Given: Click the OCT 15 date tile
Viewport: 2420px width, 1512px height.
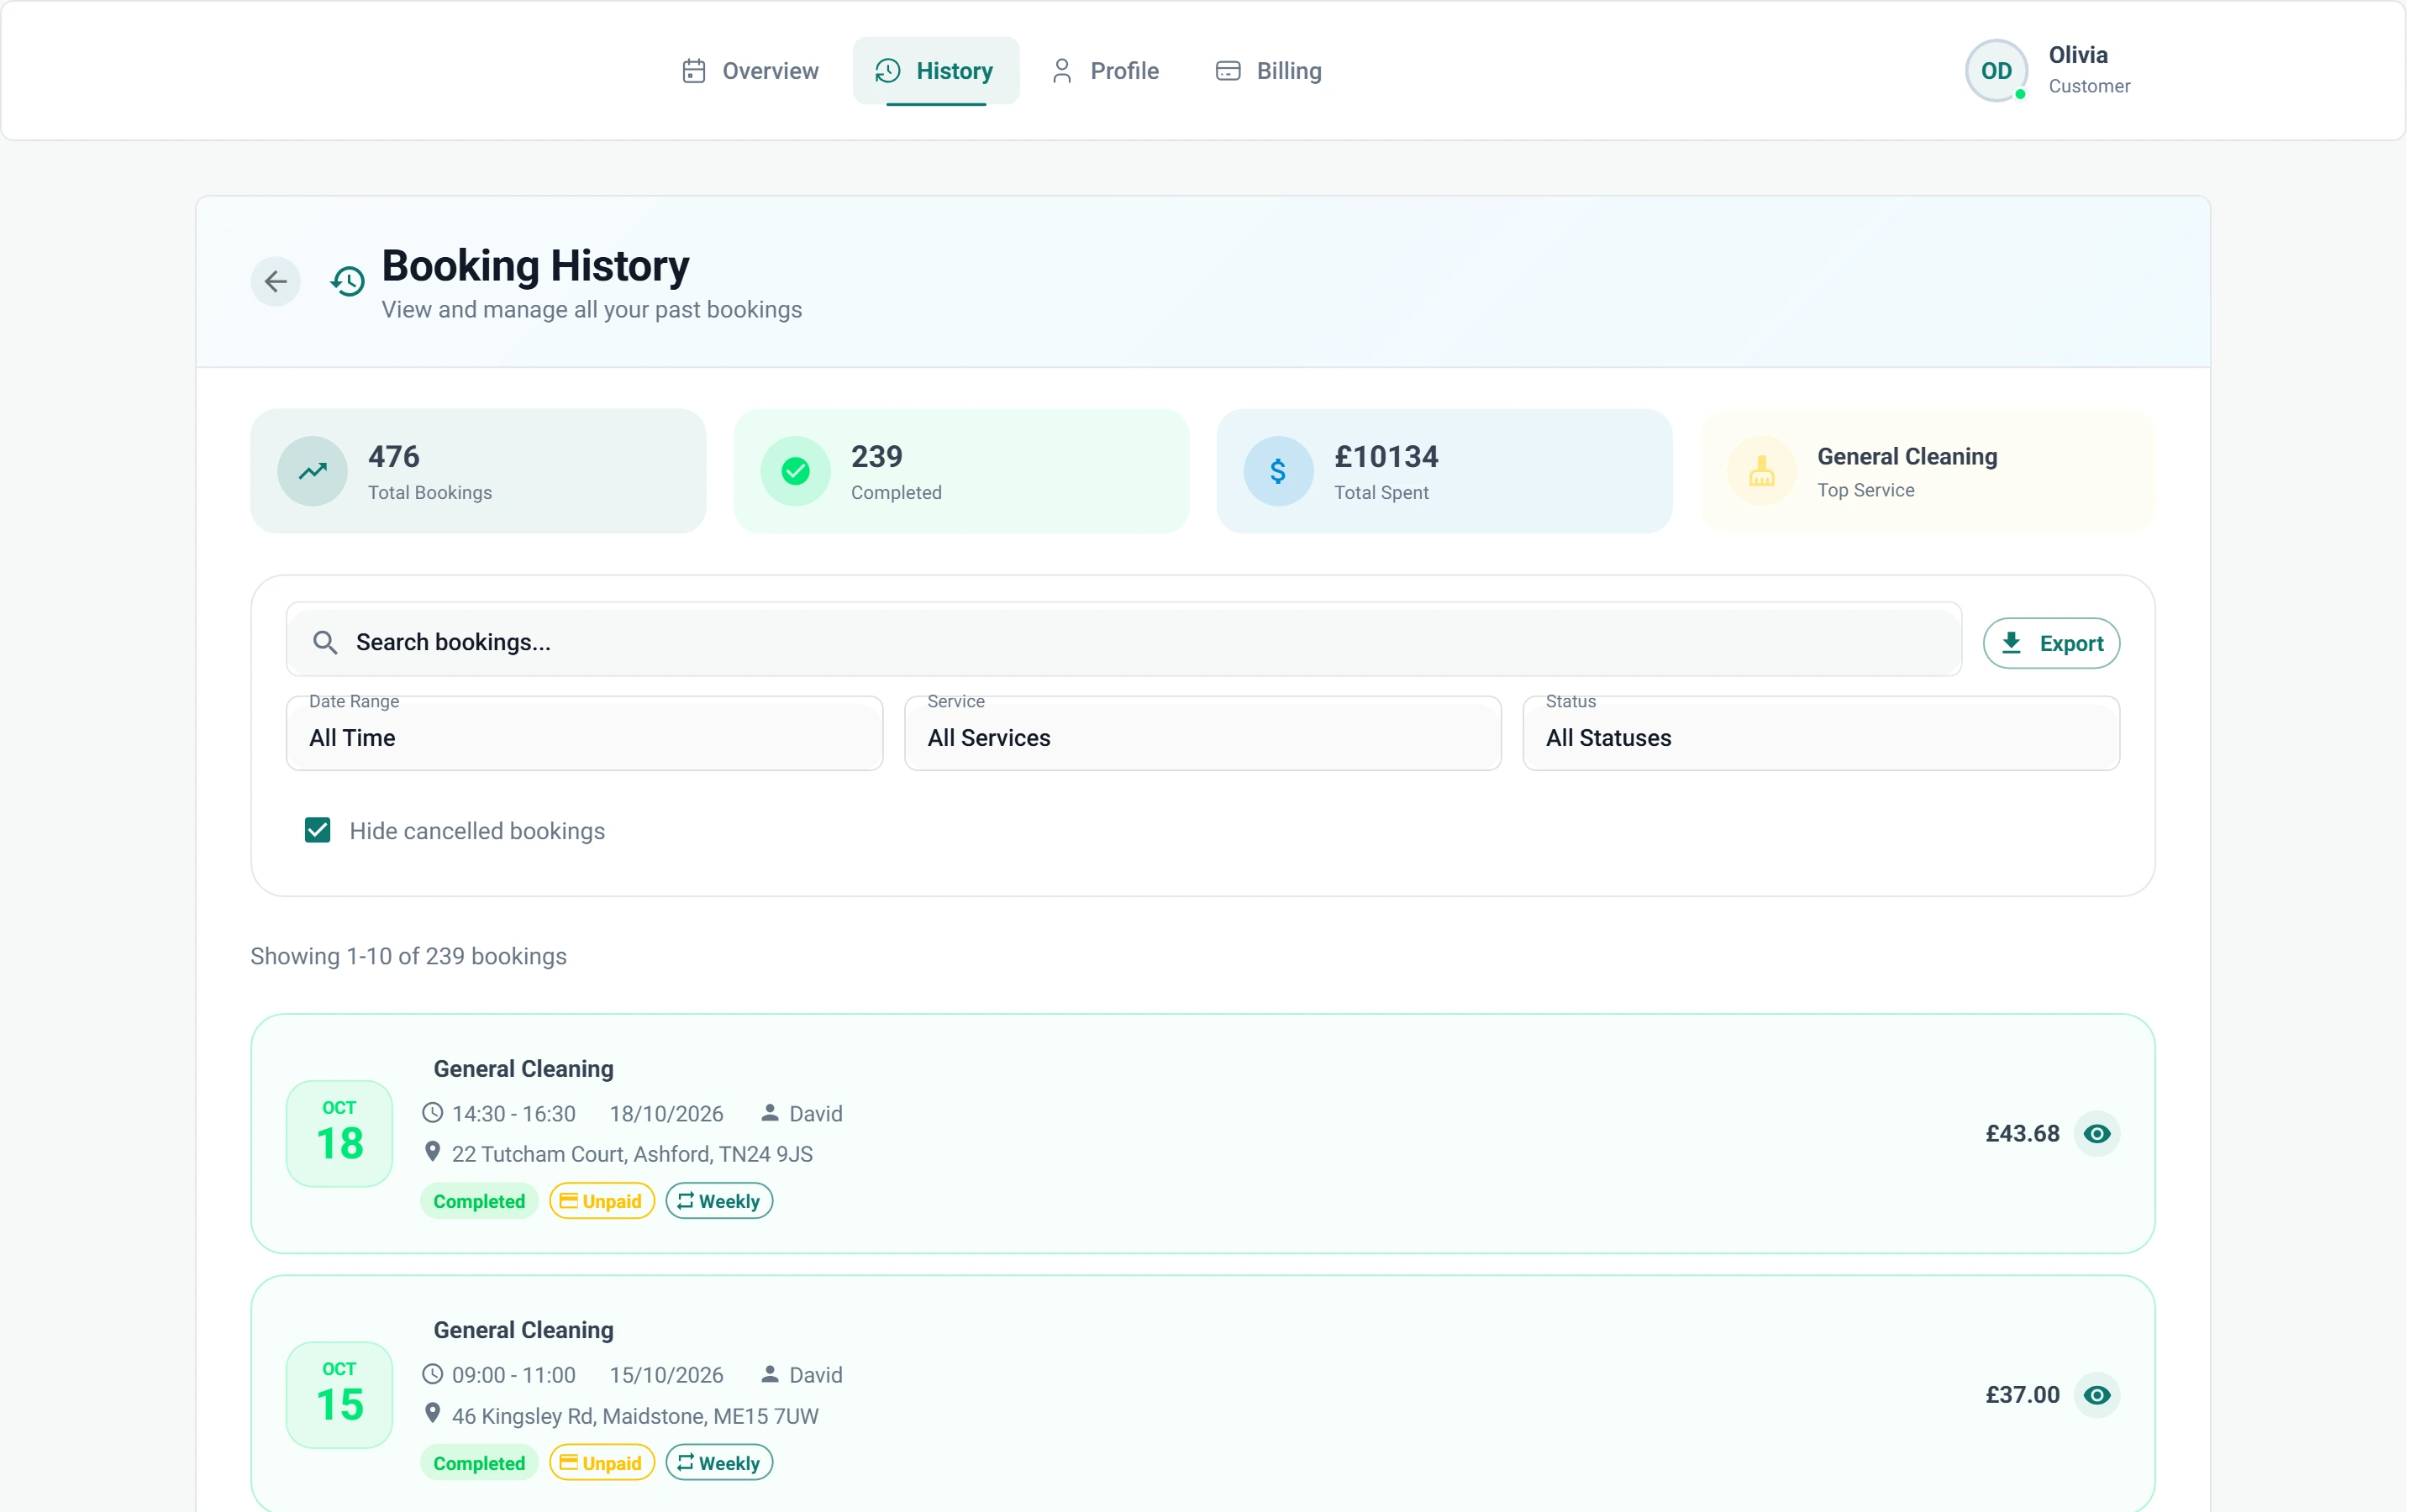Looking at the screenshot, I should click(340, 1395).
